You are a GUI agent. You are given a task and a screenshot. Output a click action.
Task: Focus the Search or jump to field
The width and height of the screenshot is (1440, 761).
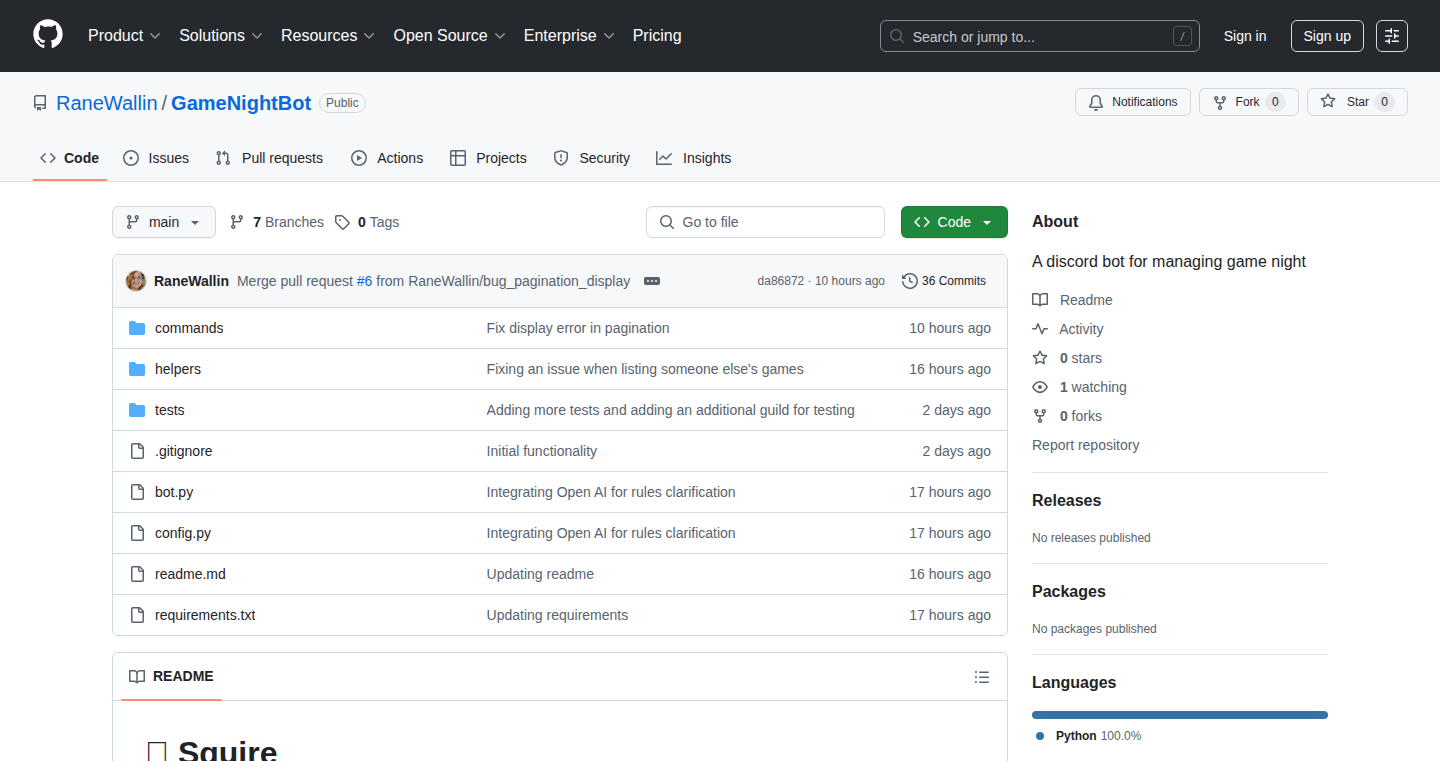pyautogui.click(x=1040, y=36)
